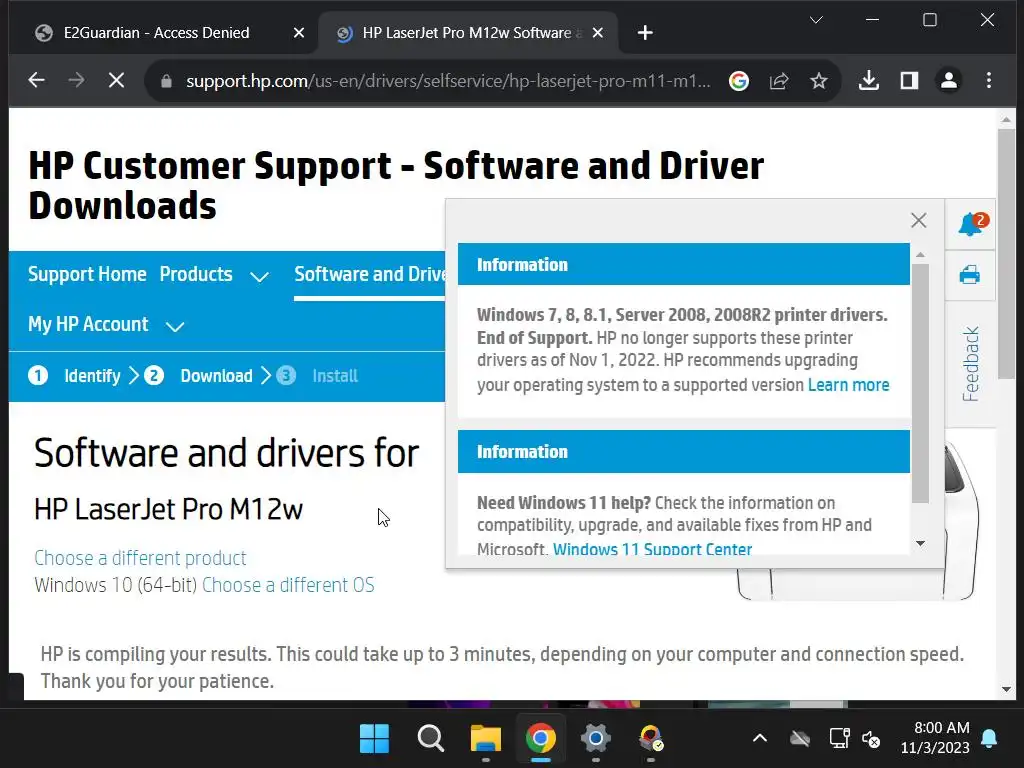
Task: Expand My HP Account menu
Action: [106, 325]
